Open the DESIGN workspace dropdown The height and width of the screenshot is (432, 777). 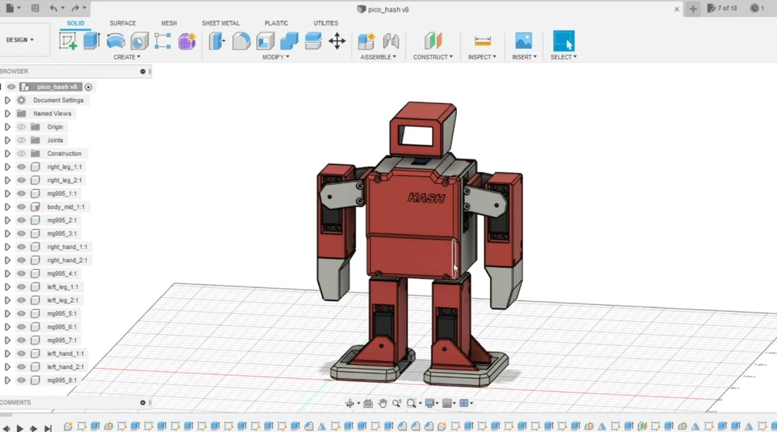(x=20, y=40)
